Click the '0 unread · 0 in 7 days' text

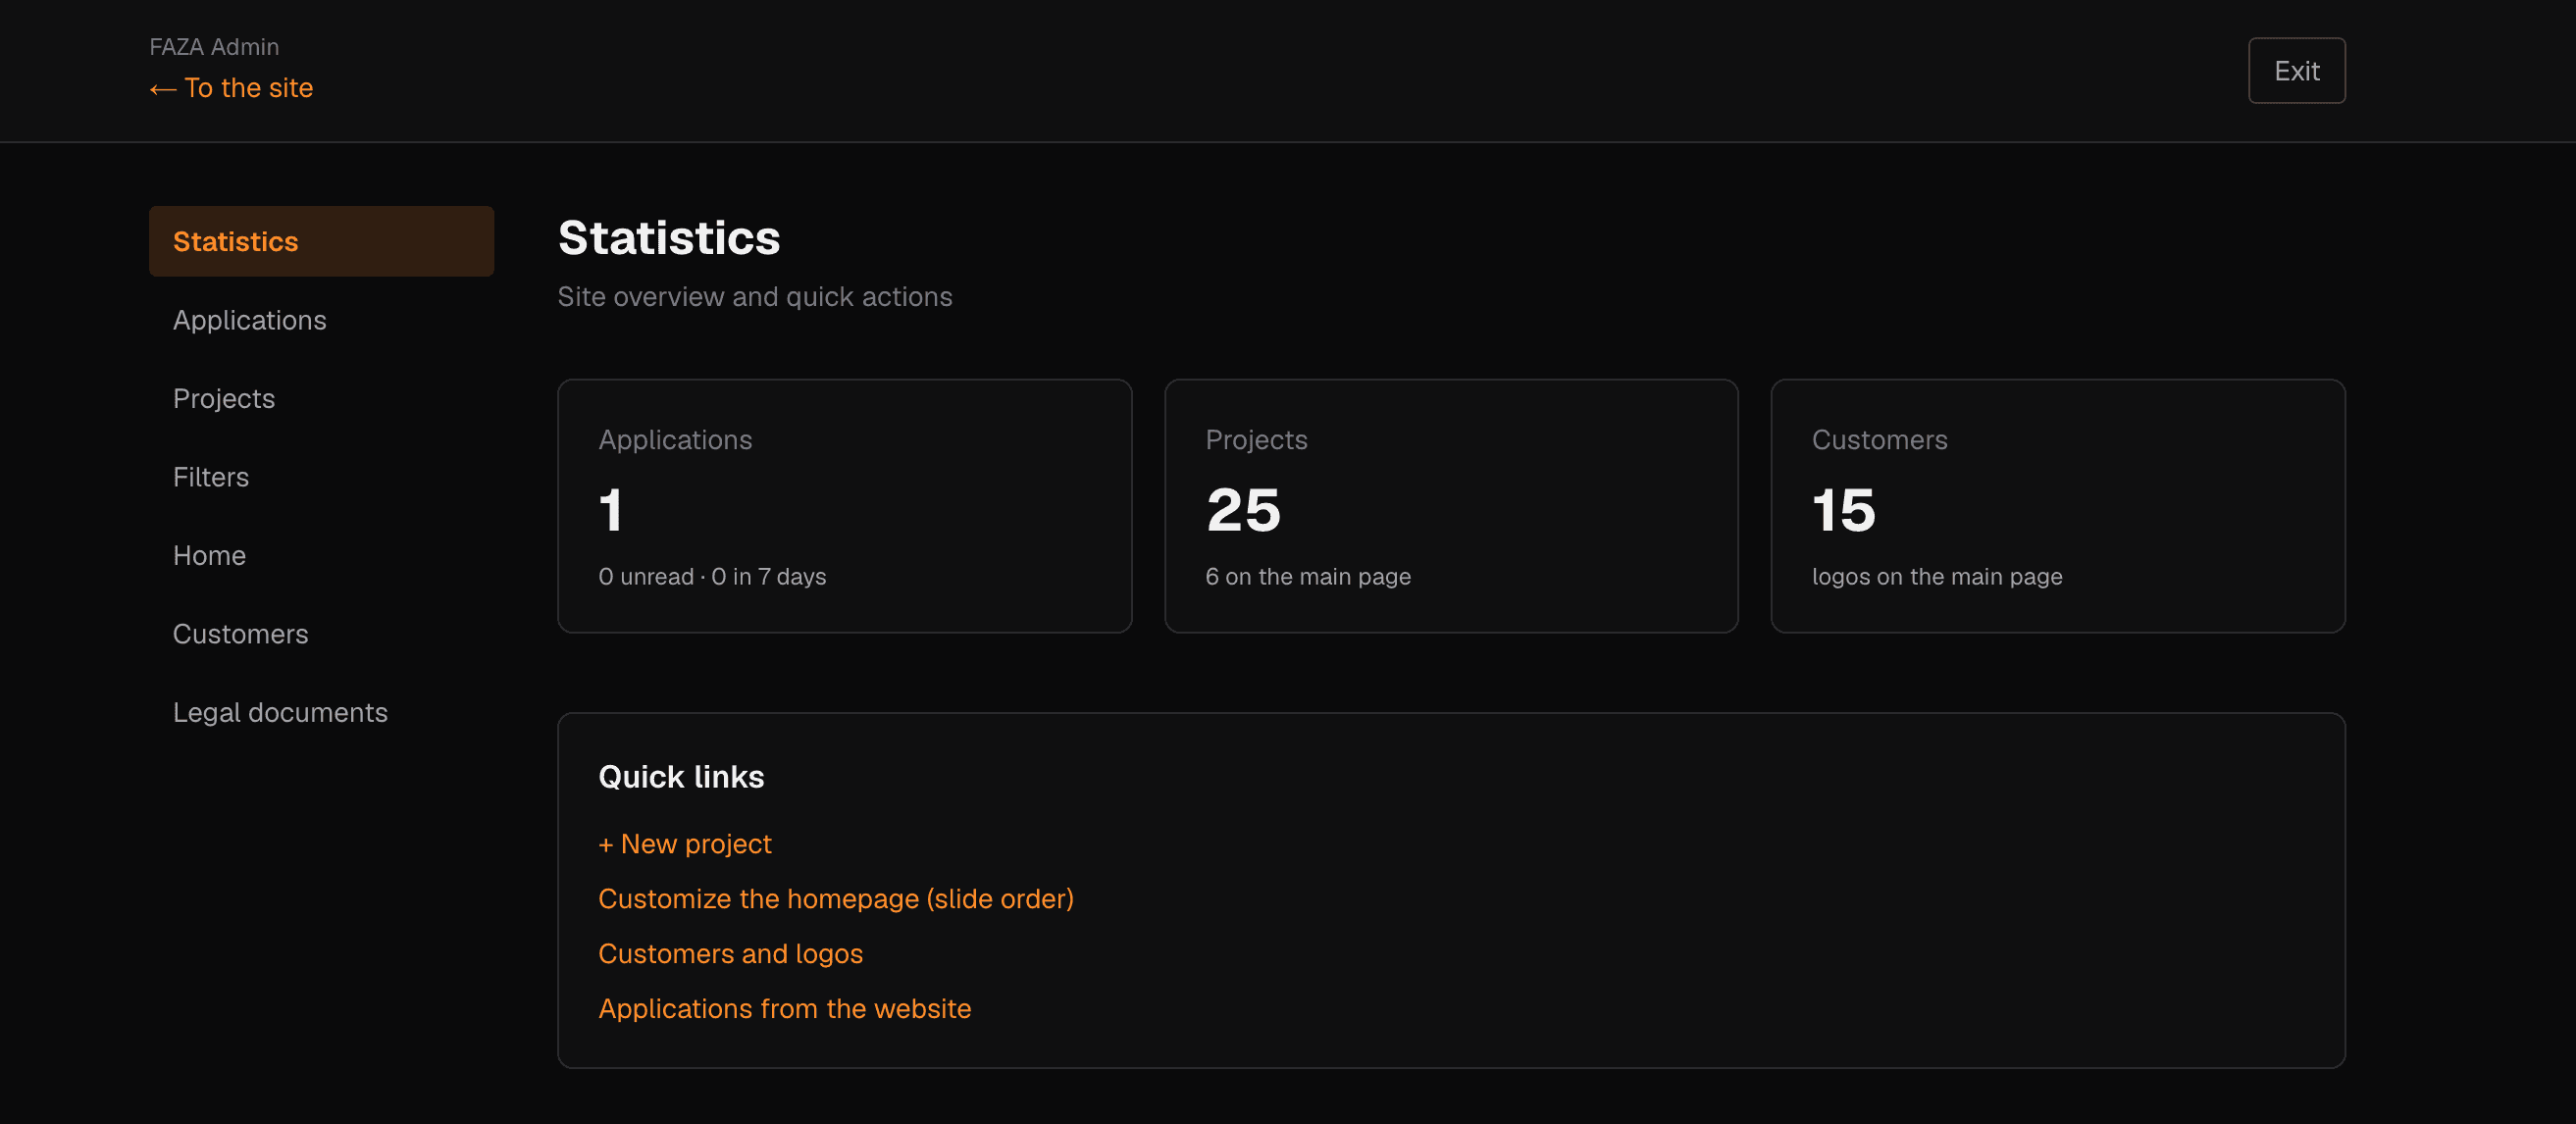pos(712,577)
